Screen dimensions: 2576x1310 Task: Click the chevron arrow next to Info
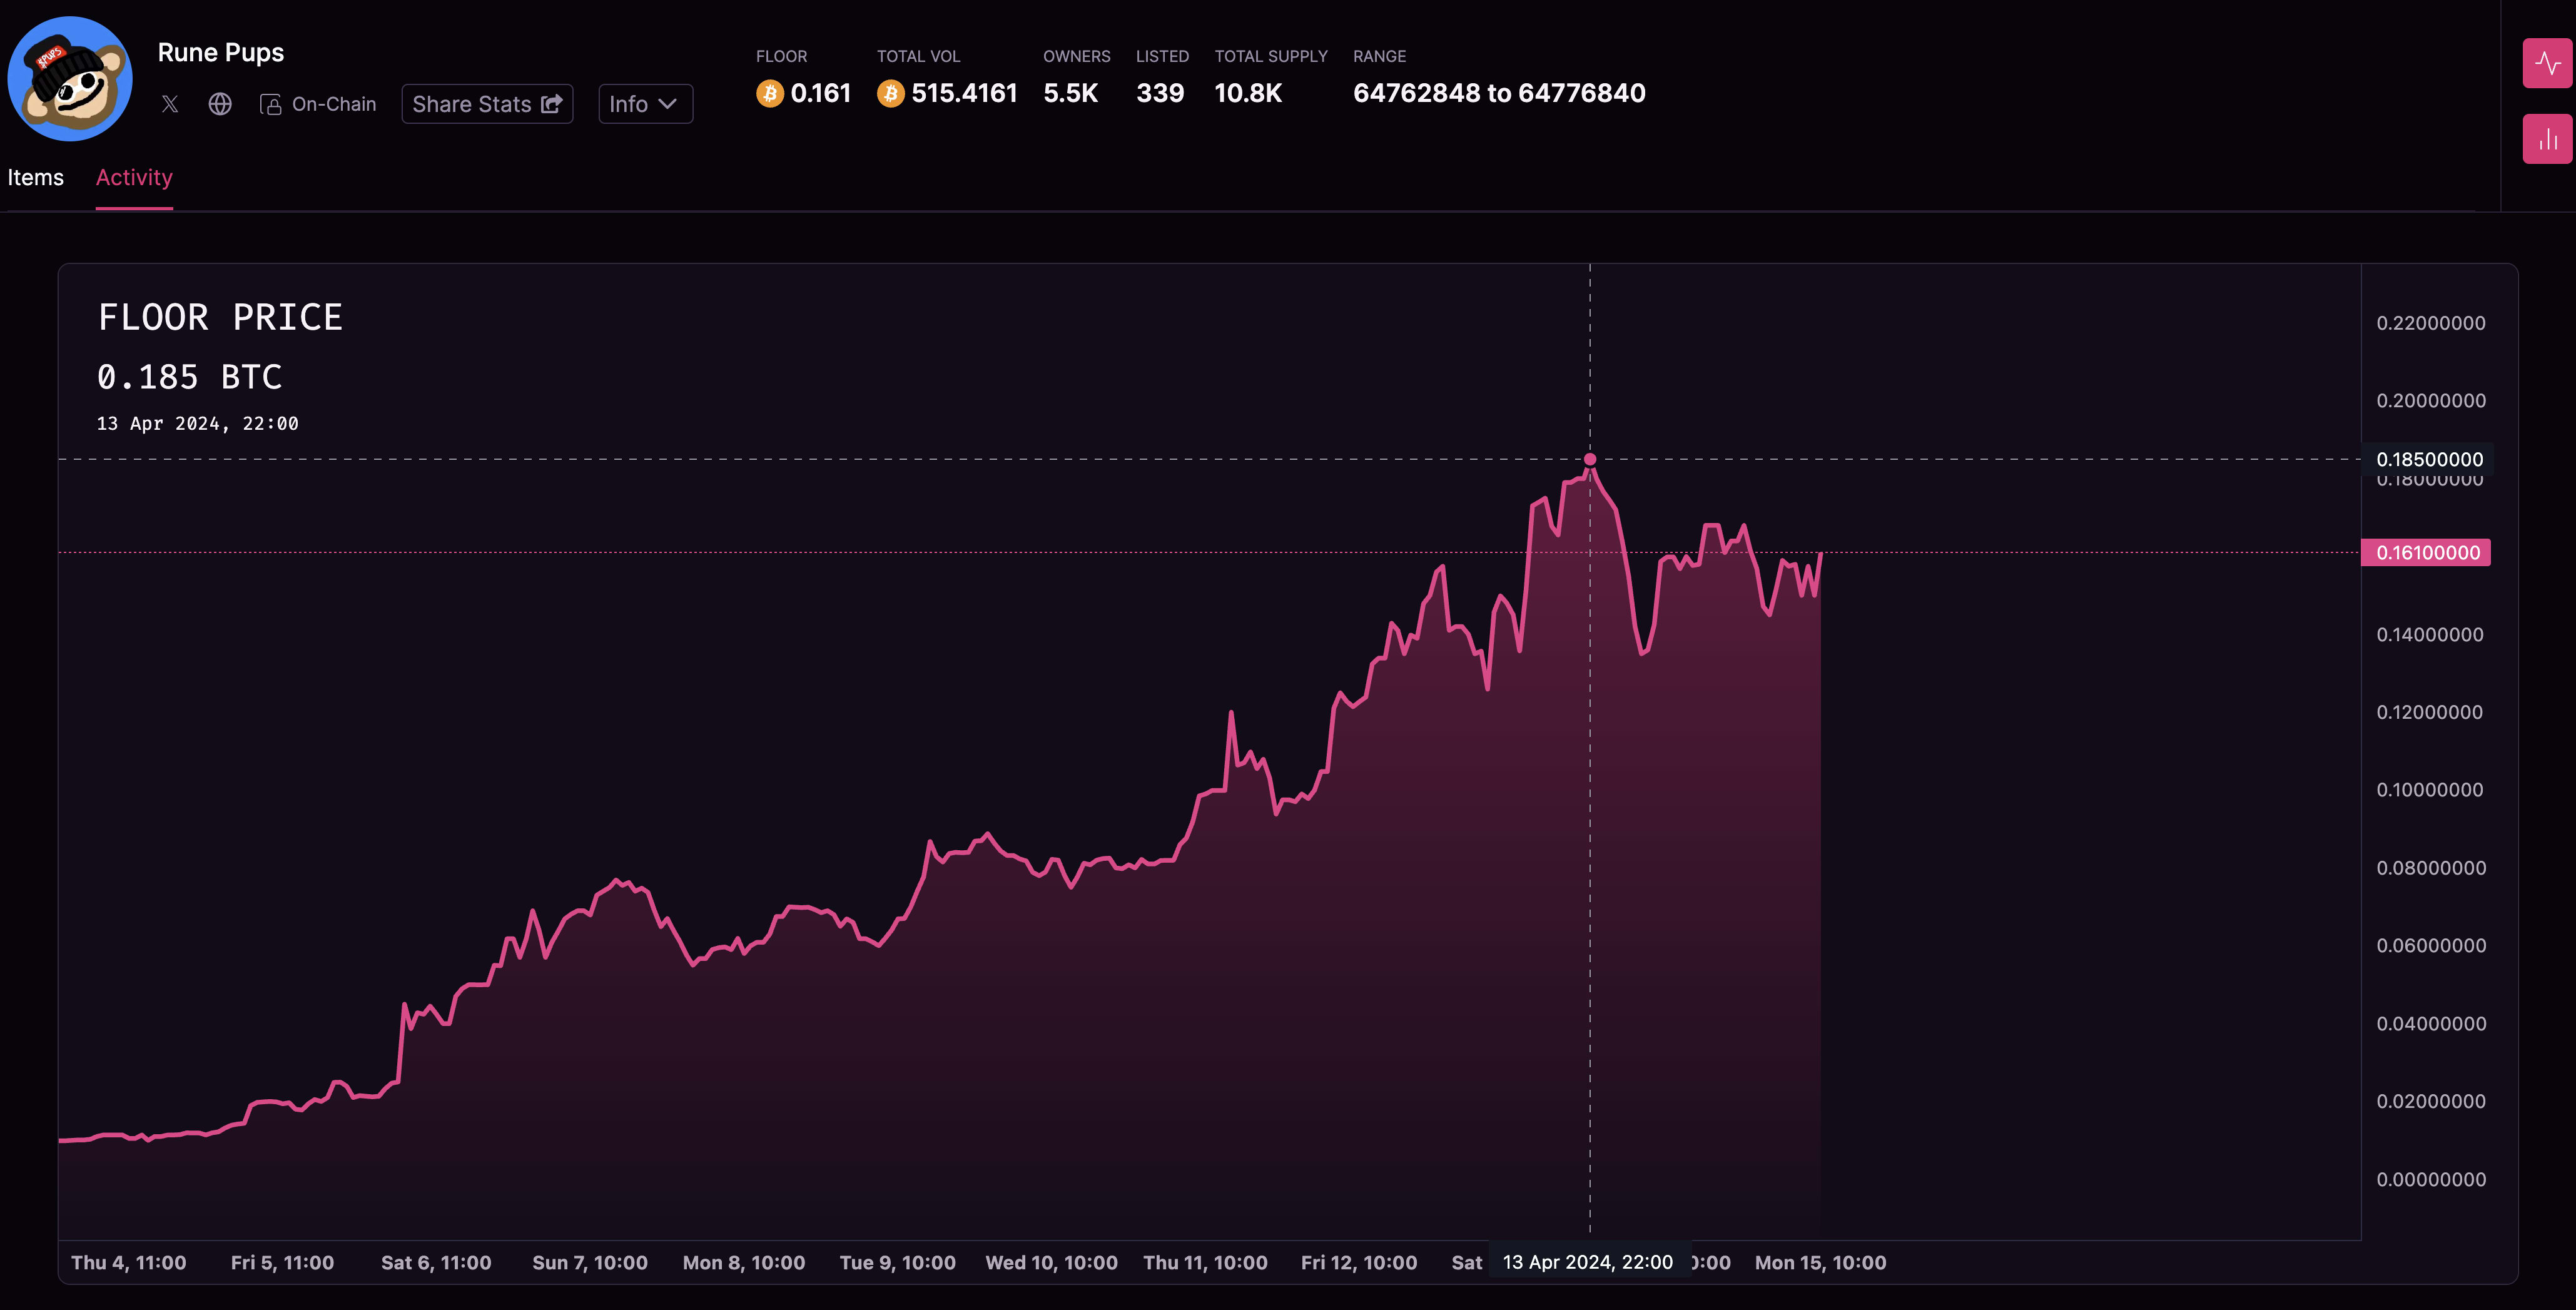tap(668, 104)
